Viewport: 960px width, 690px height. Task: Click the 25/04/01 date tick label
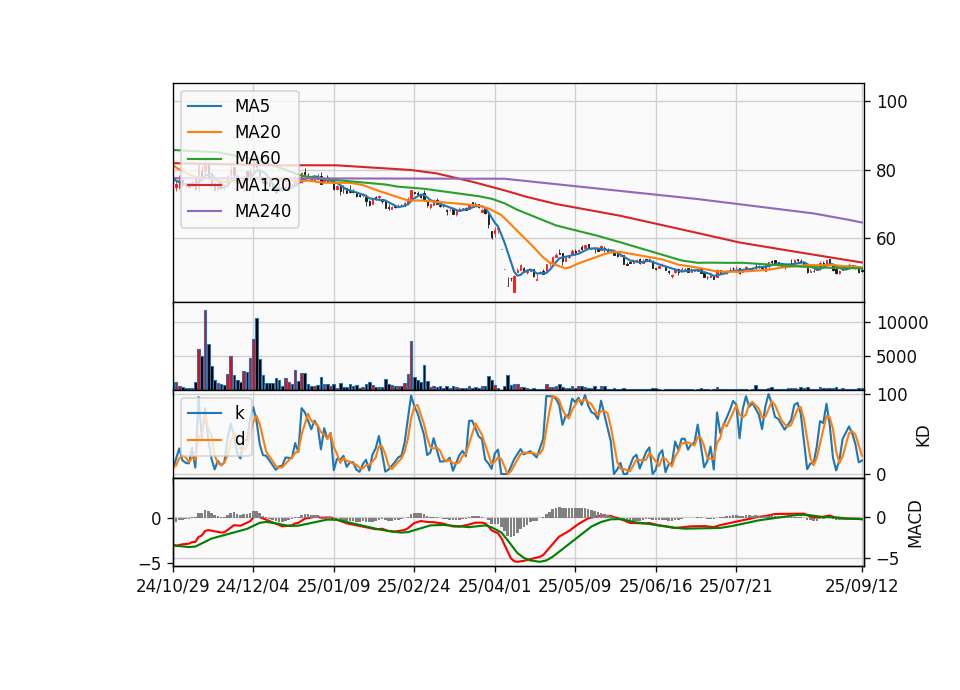click(x=495, y=586)
